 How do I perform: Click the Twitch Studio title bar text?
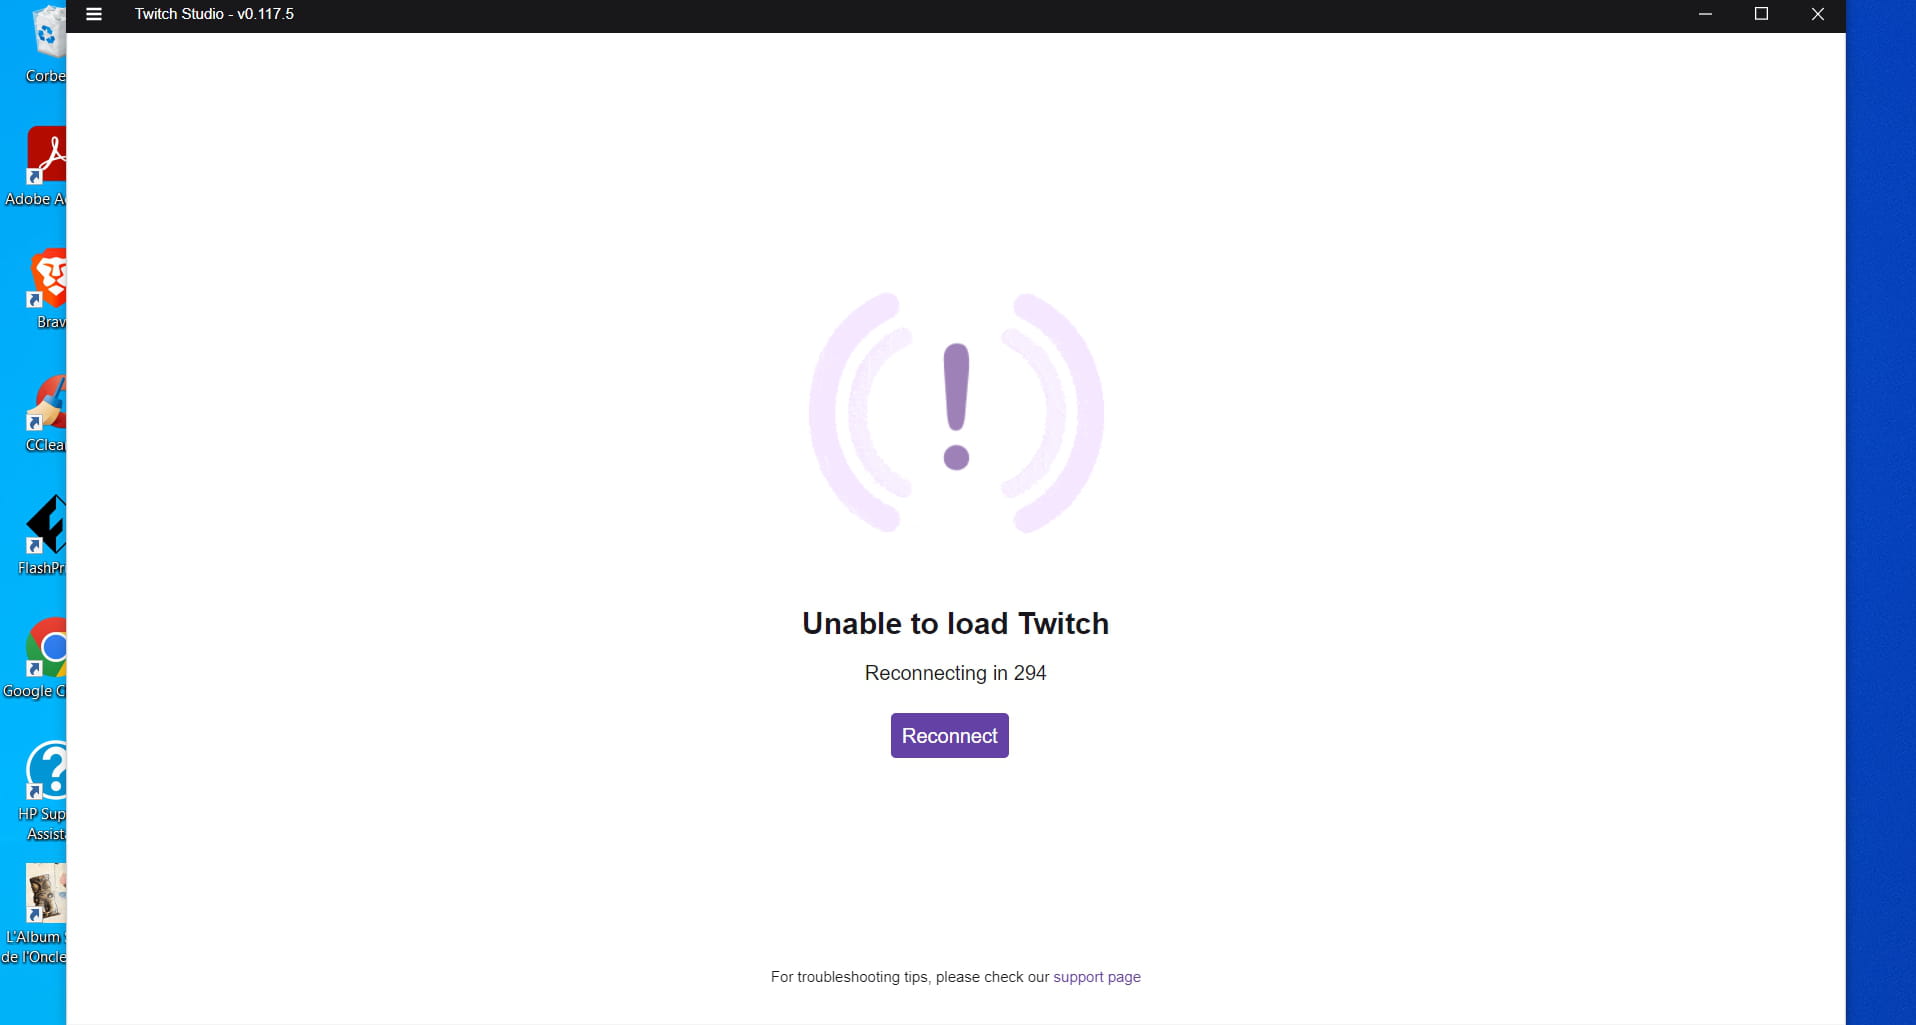[x=214, y=14]
